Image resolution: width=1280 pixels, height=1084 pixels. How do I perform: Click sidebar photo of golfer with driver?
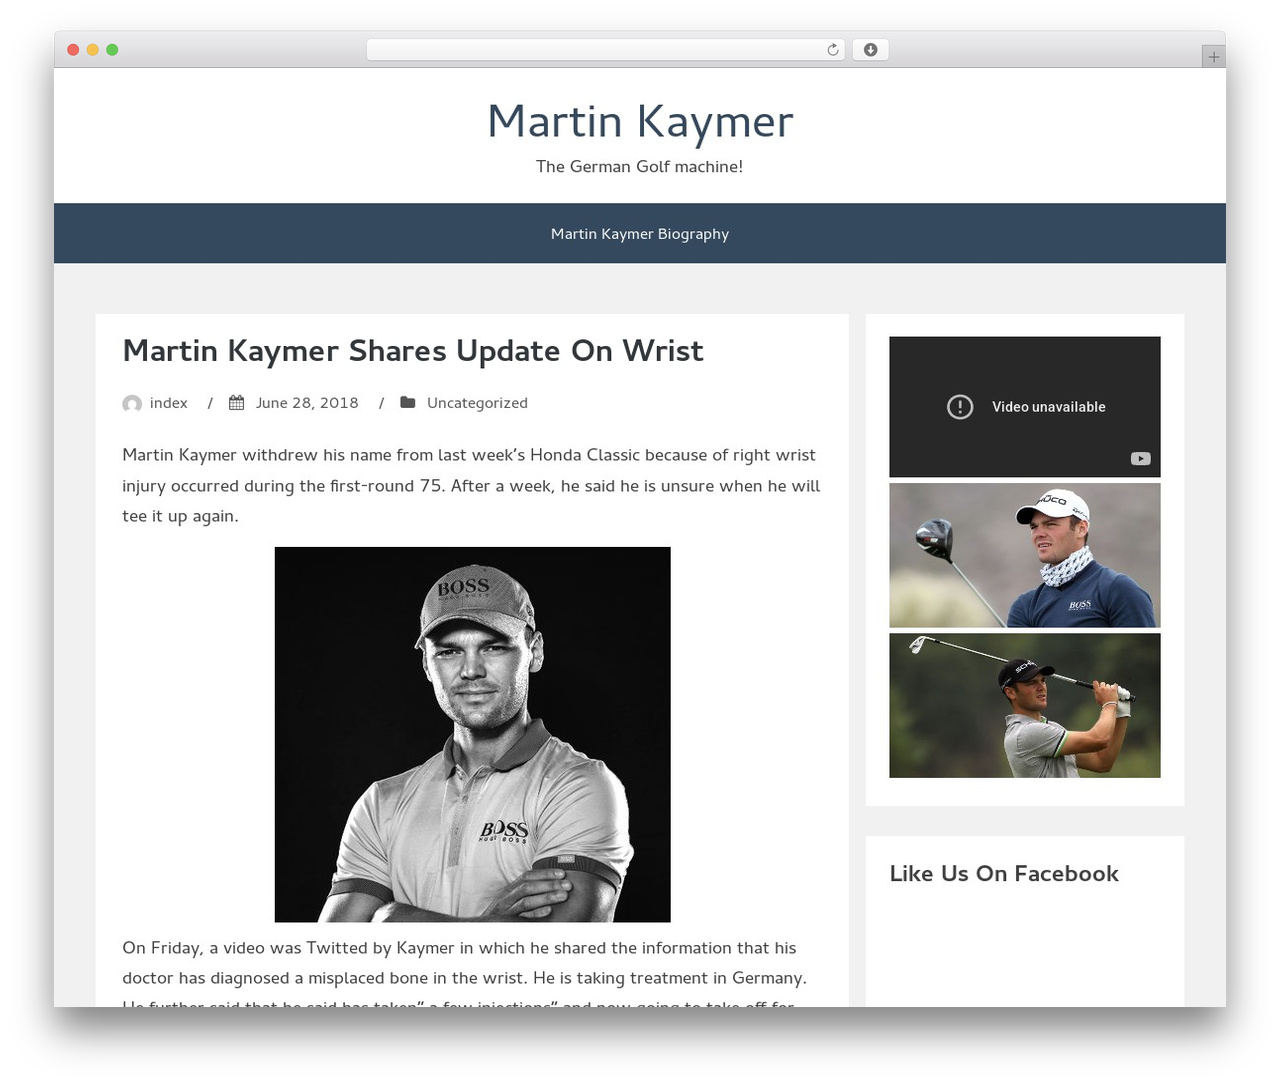[1025, 555]
